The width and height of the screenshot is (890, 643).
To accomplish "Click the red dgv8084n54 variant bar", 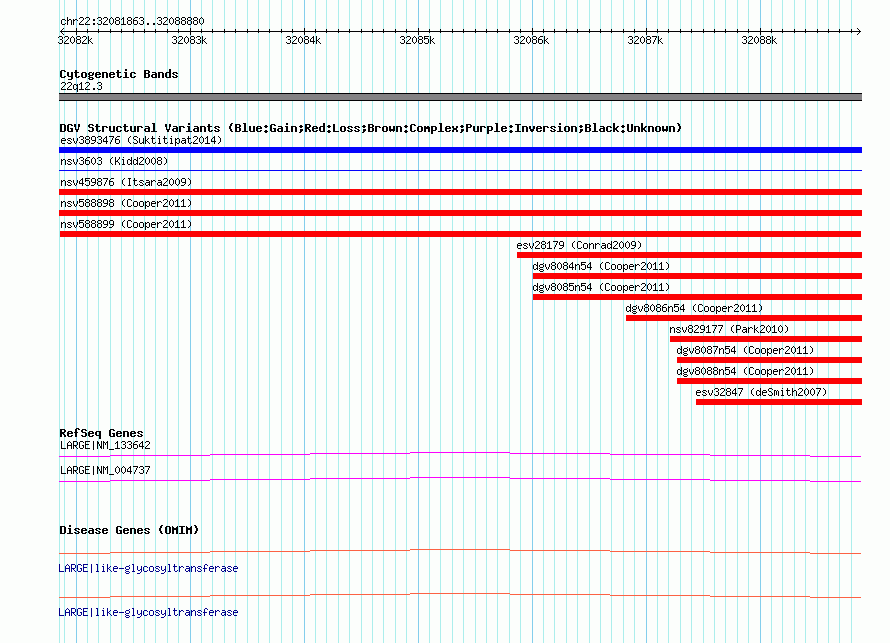I will 697,276.
